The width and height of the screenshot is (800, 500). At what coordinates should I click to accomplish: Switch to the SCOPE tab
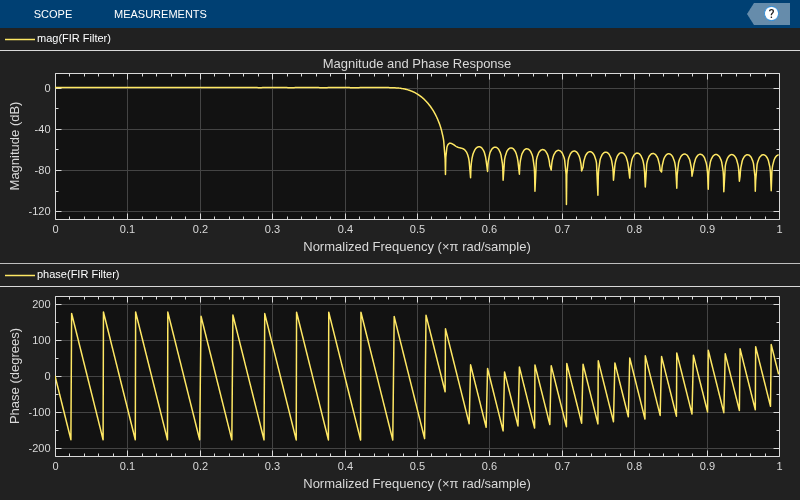click(53, 14)
